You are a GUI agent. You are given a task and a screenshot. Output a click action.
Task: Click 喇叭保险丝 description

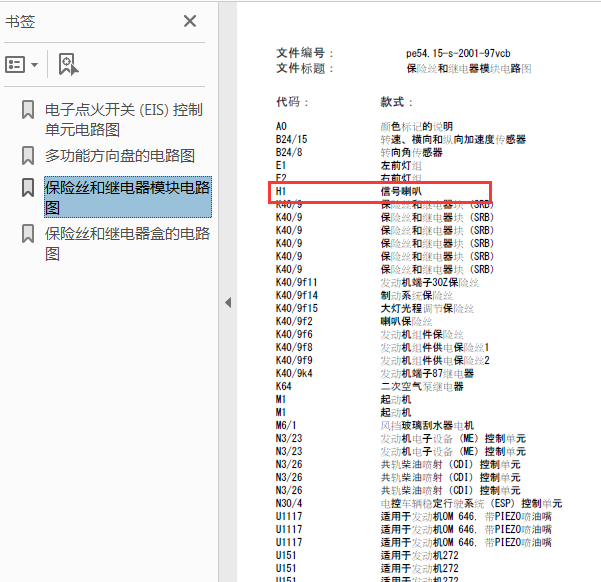point(406,321)
